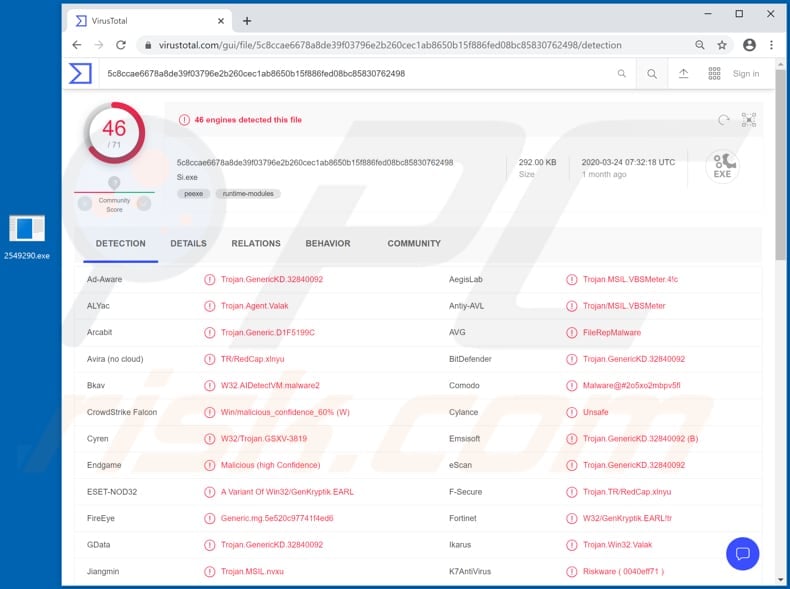The image size is (790, 589).
Task: Click small search icon inside hash field
Action: 622,74
